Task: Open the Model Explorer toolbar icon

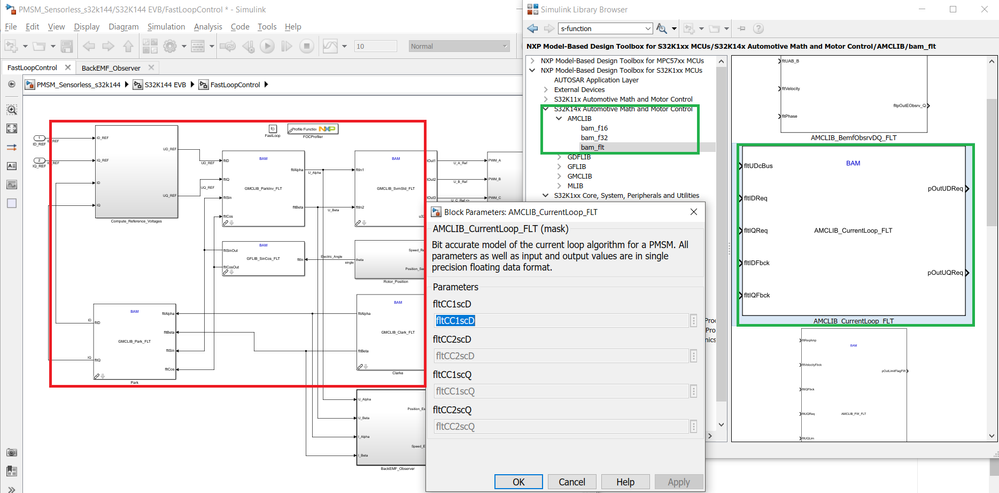Action: [198, 46]
